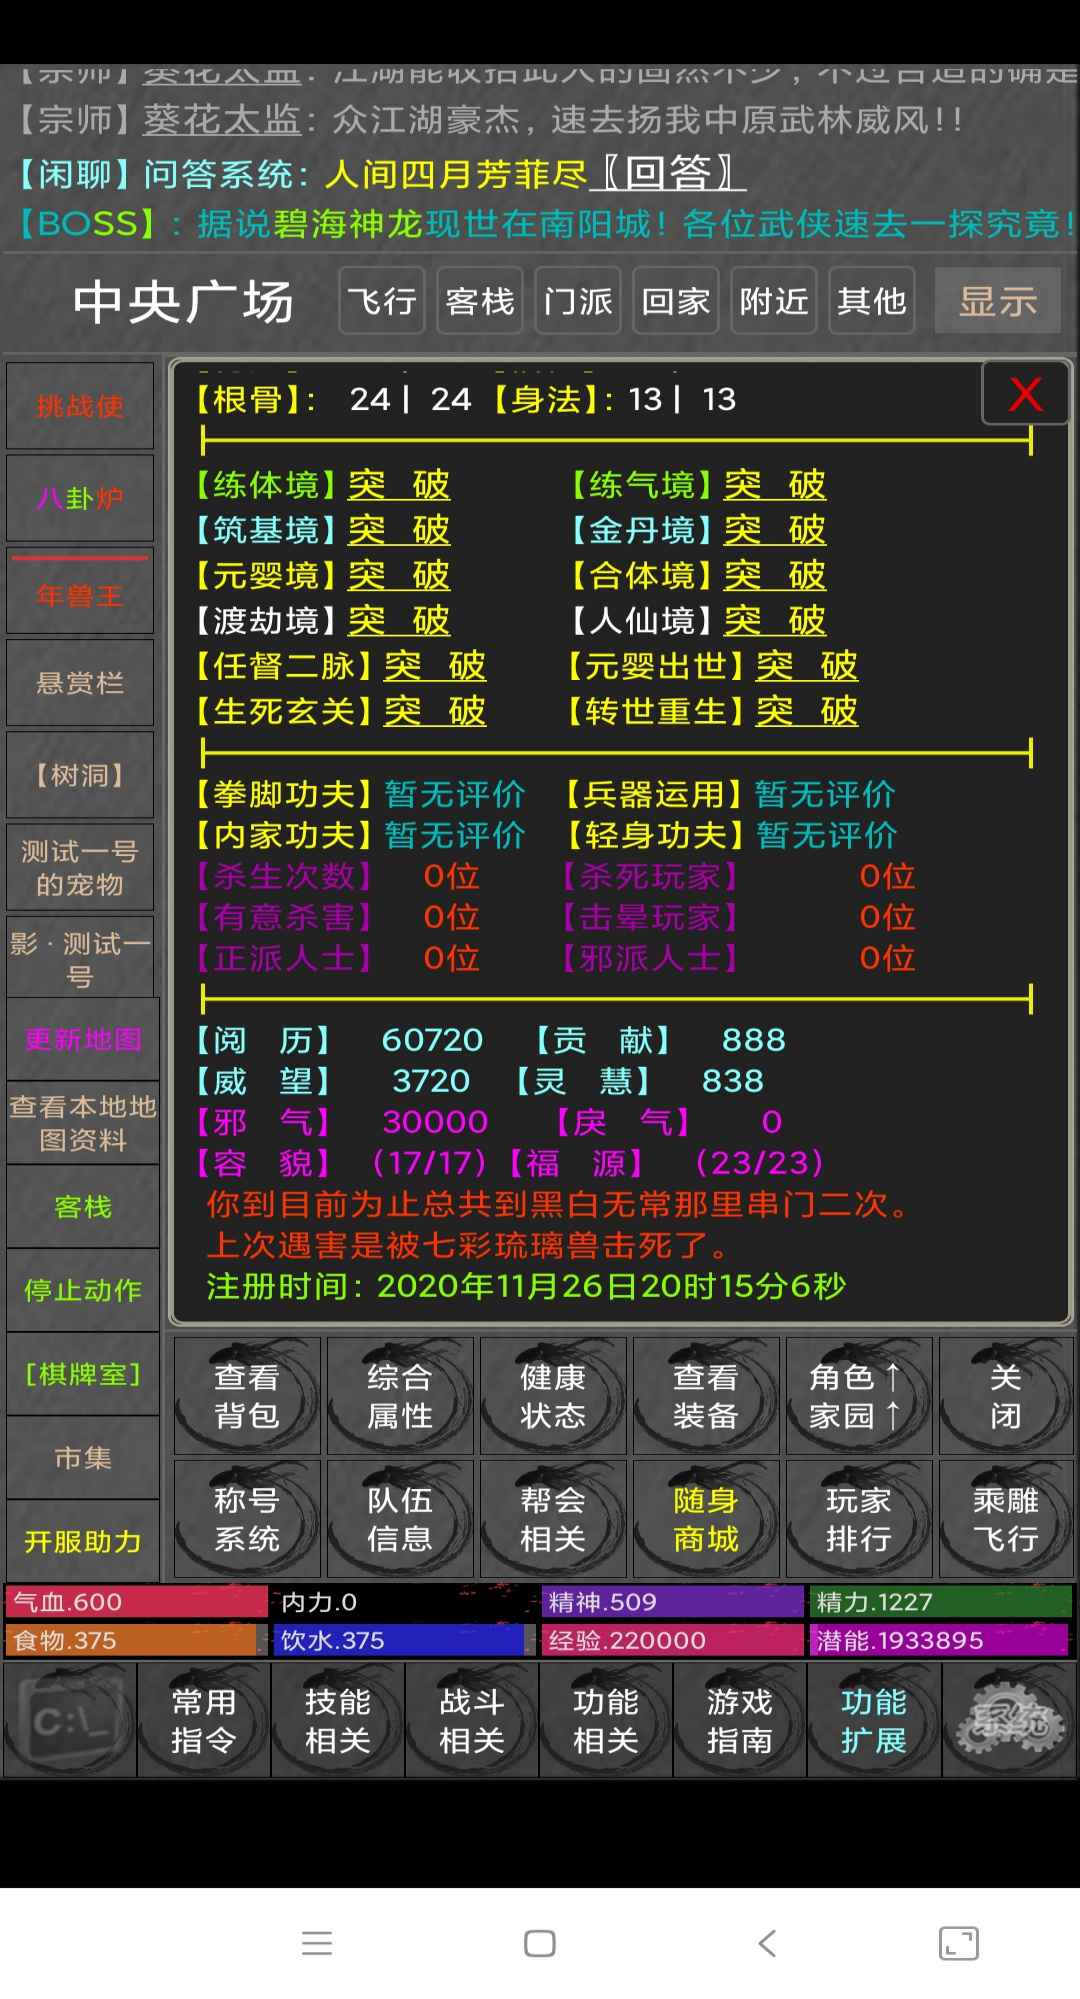
Task: Go to 客栈 in top bar
Action: [x=480, y=300]
